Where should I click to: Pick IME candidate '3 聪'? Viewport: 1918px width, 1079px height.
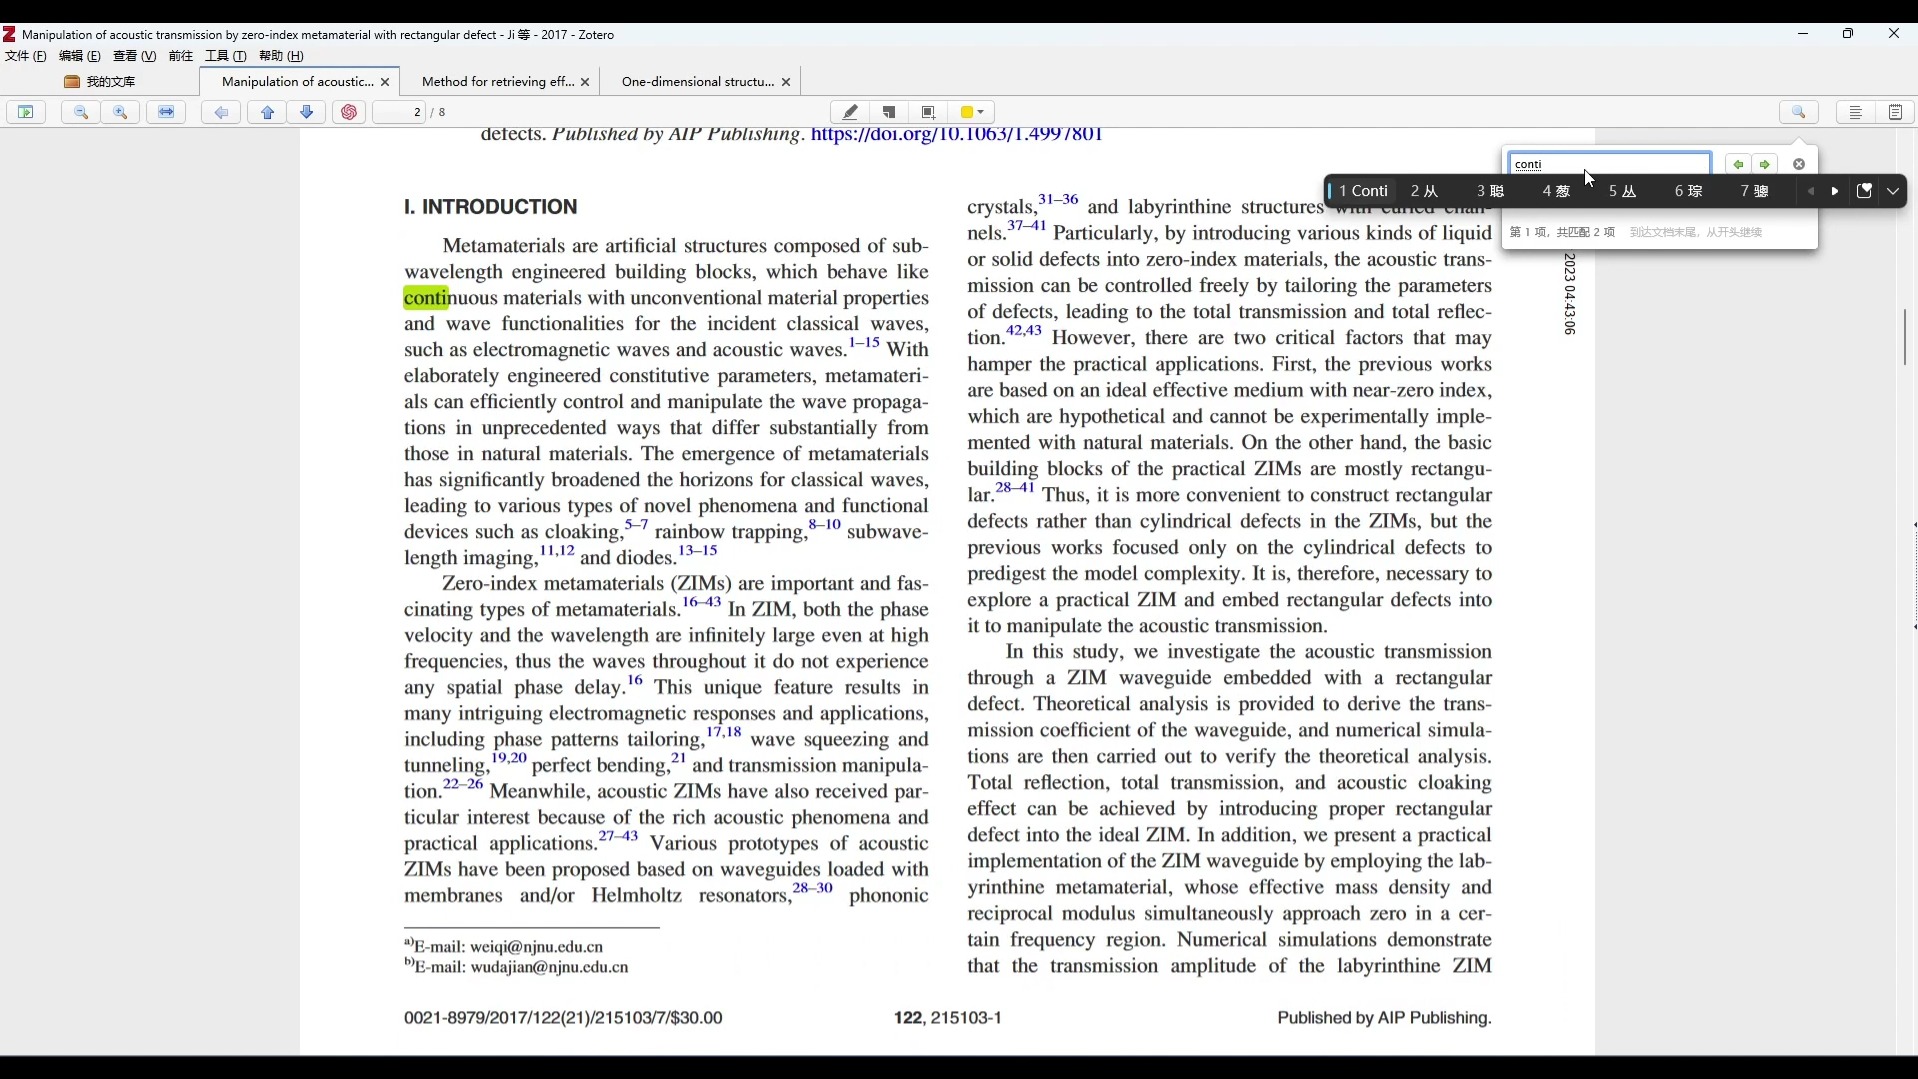pyautogui.click(x=1490, y=191)
